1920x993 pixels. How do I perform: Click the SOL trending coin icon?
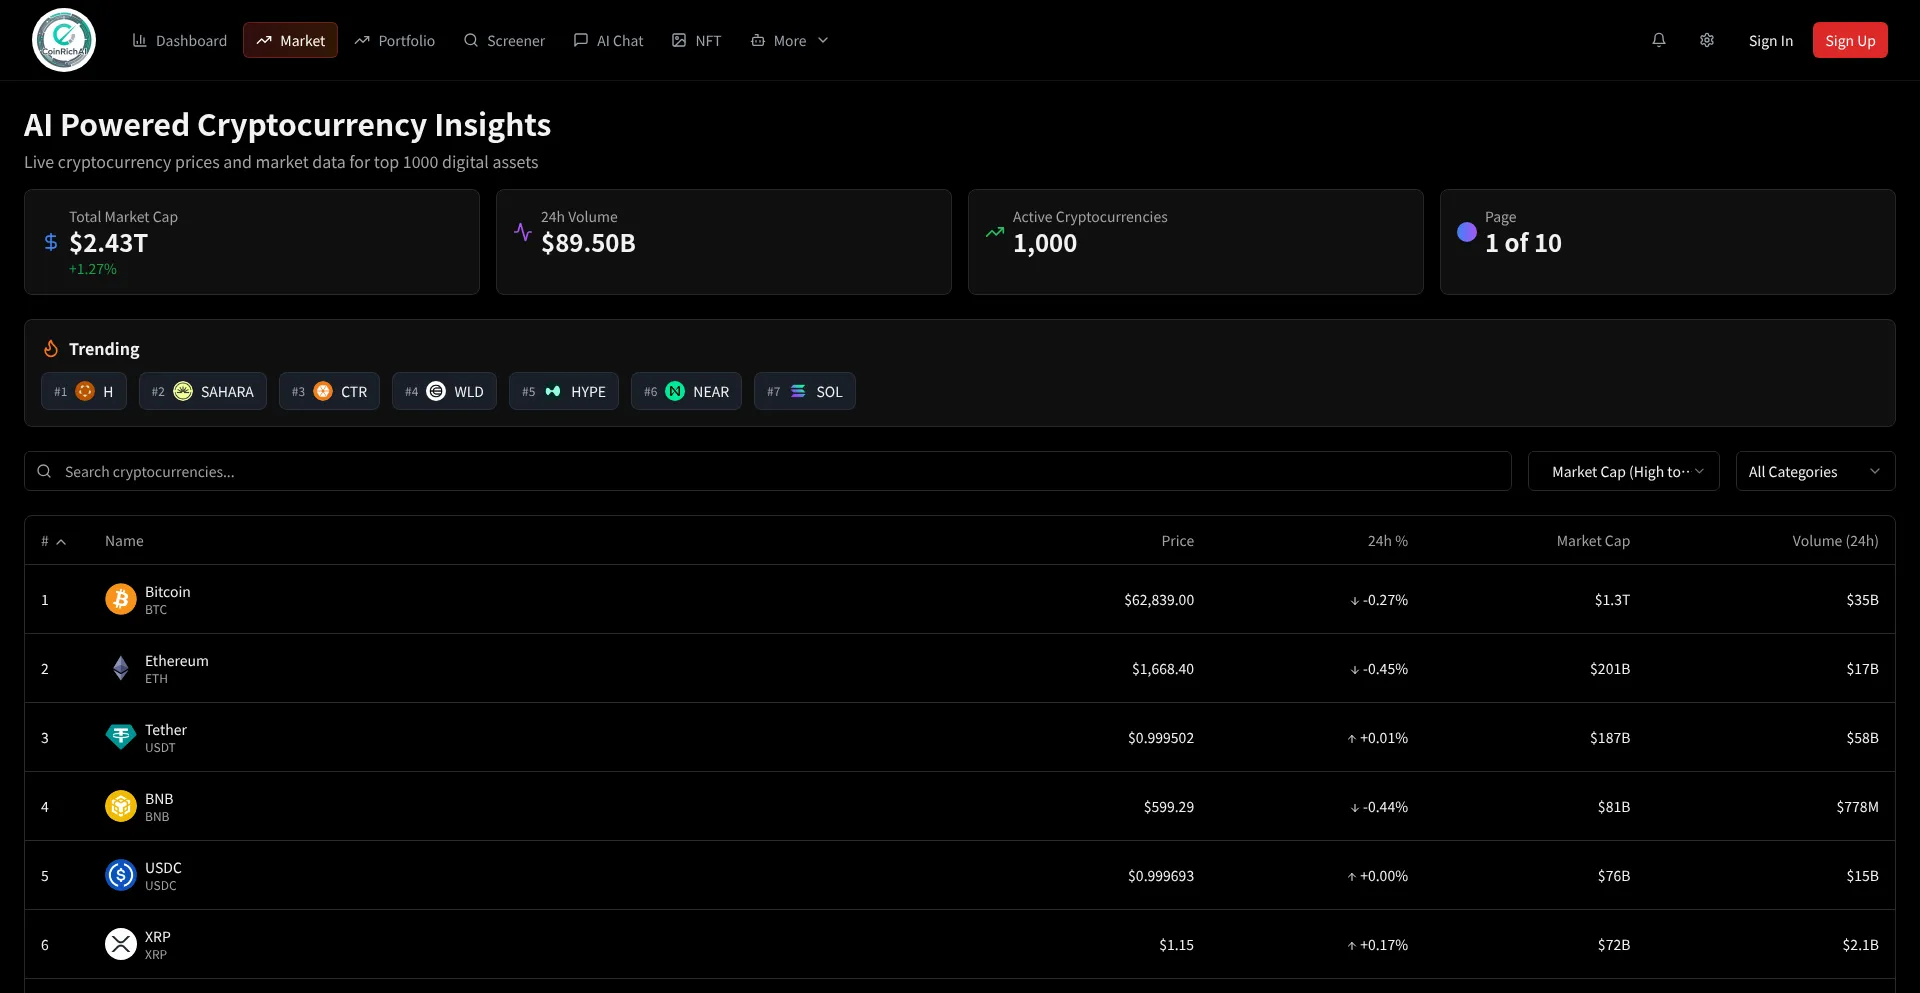tap(798, 391)
